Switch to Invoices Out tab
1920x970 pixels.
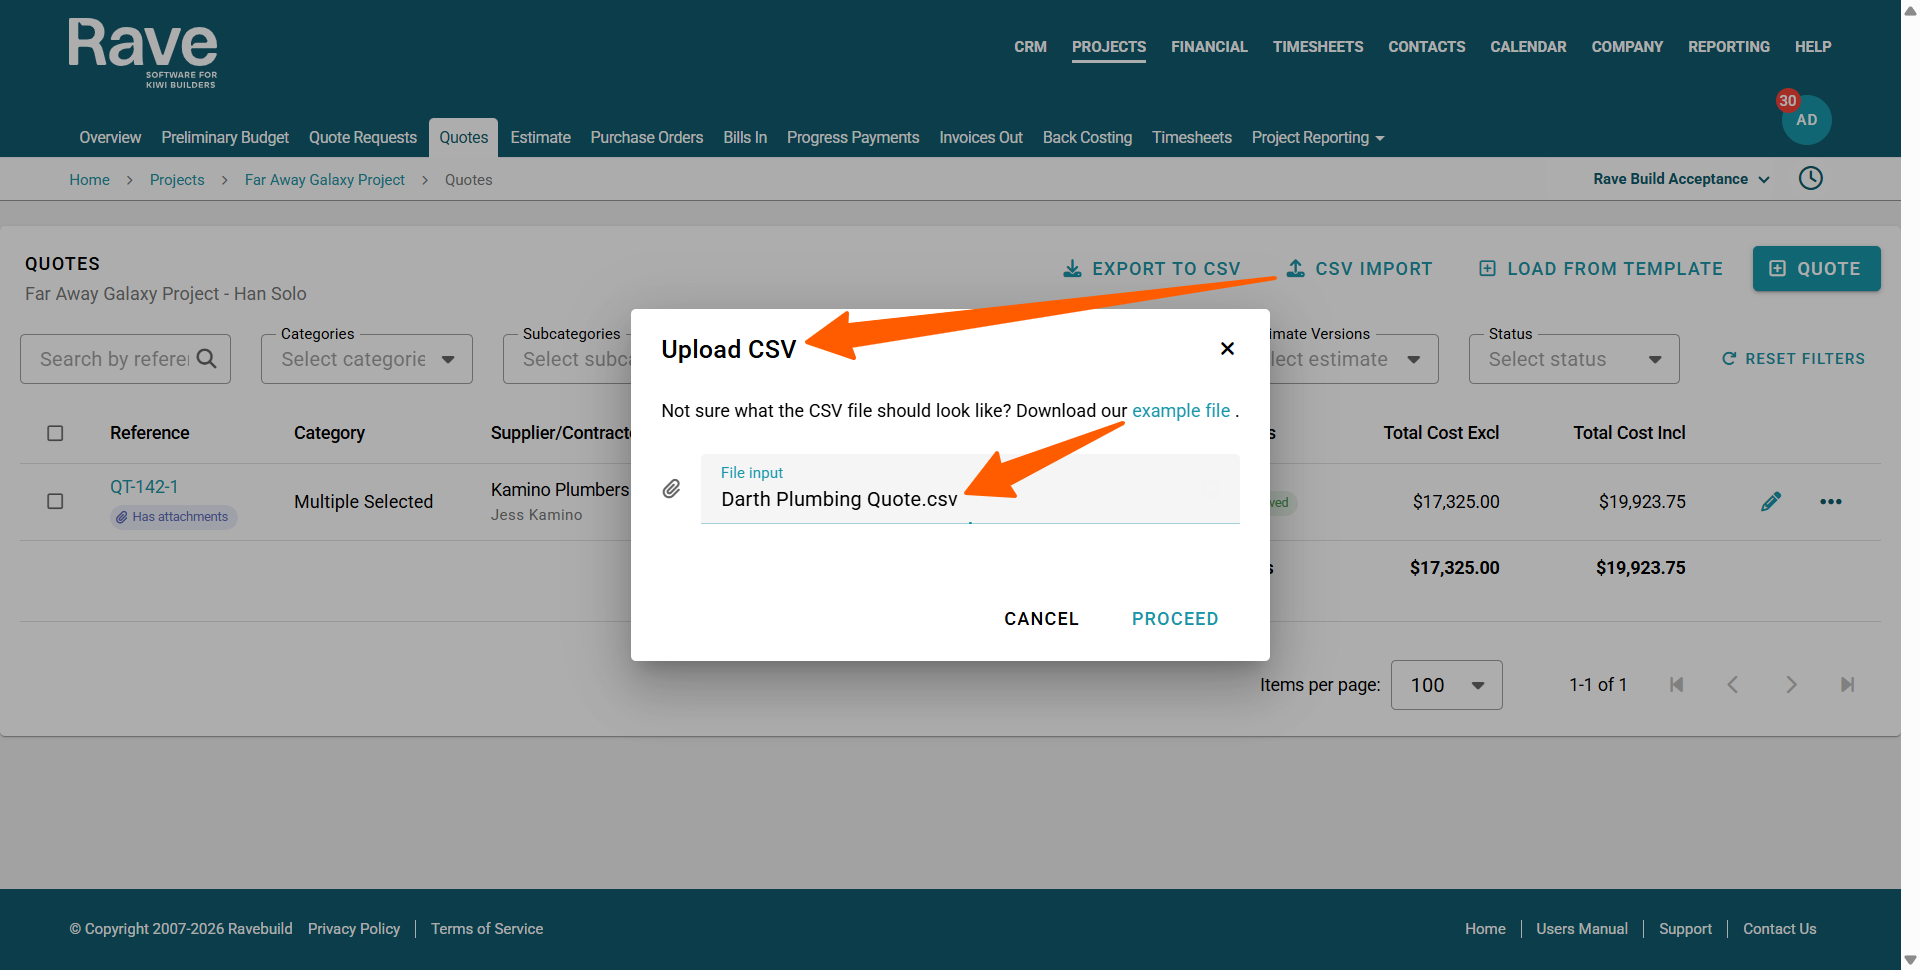981,138
